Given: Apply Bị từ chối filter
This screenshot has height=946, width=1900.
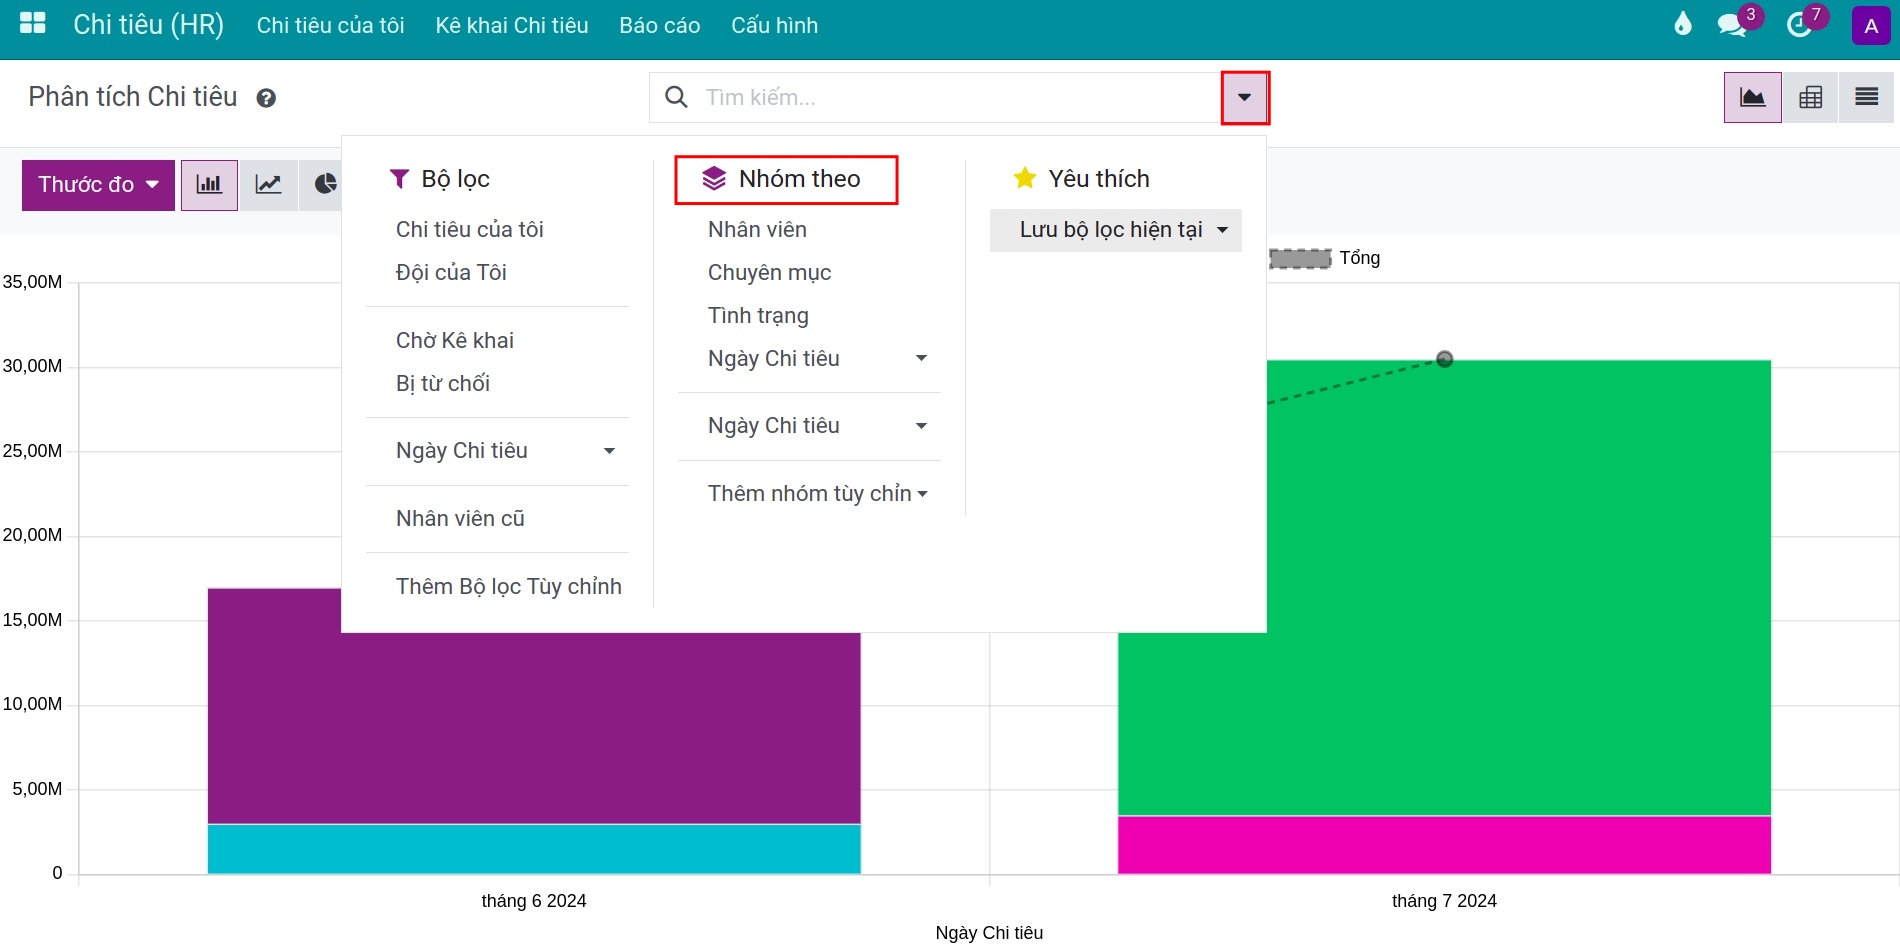Looking at the screenshot, I should point(443,384).
